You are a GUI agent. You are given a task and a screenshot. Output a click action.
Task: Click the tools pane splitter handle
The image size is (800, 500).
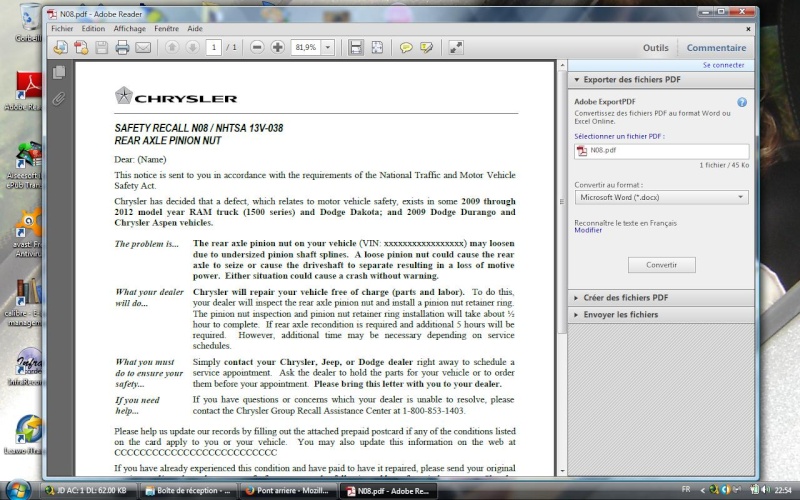562,202
